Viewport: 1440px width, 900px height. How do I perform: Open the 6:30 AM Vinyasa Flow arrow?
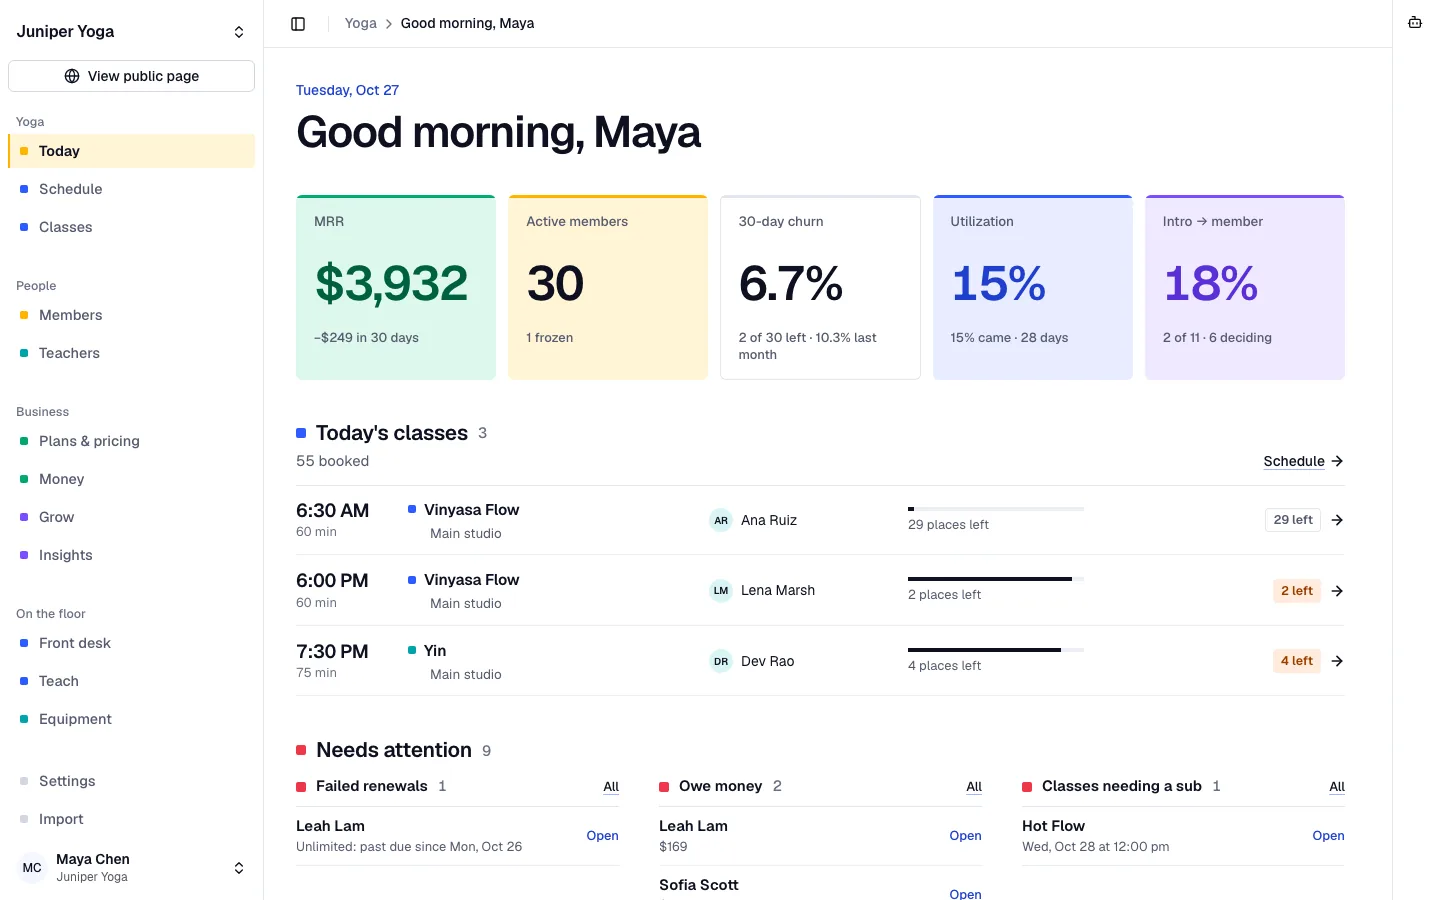(x=1337, y=520)
